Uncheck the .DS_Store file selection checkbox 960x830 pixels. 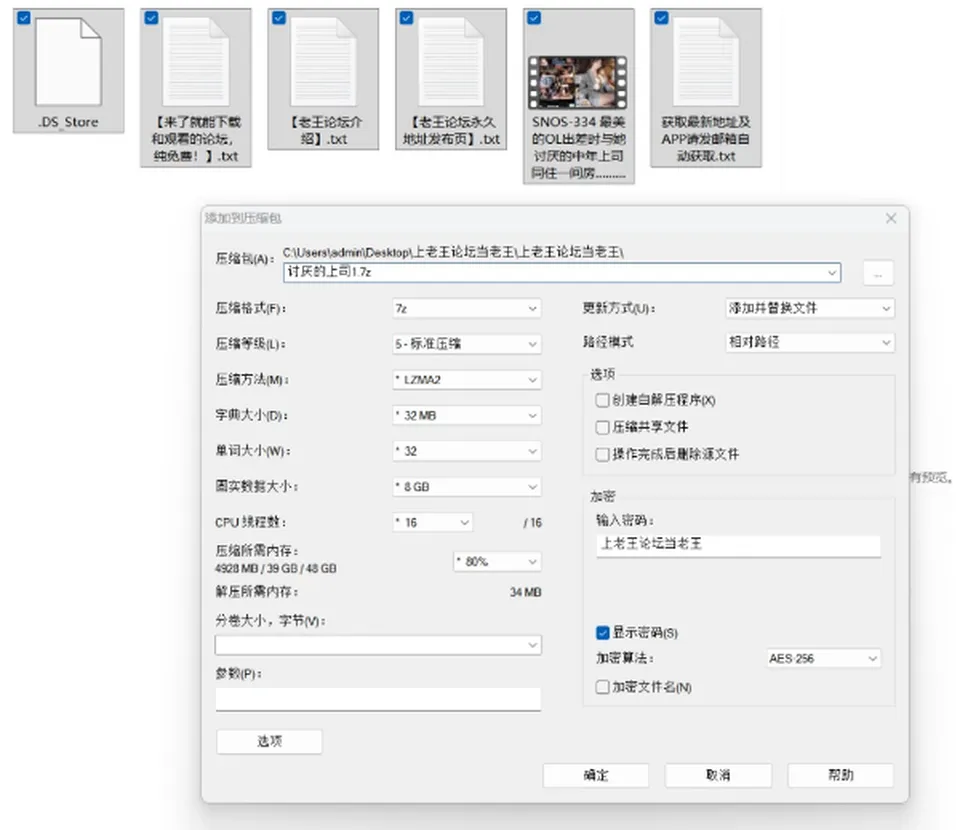point(24,18)
